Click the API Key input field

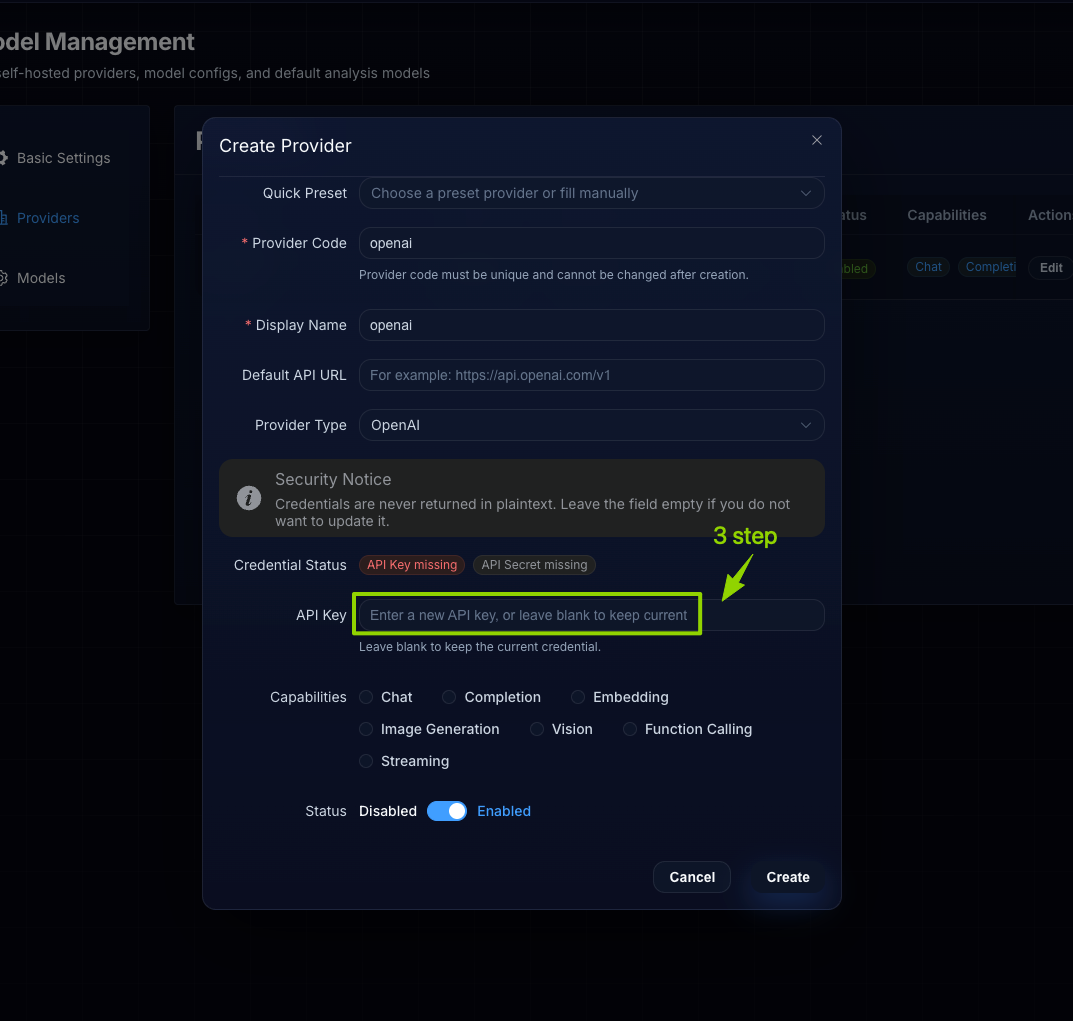(591, 615)
